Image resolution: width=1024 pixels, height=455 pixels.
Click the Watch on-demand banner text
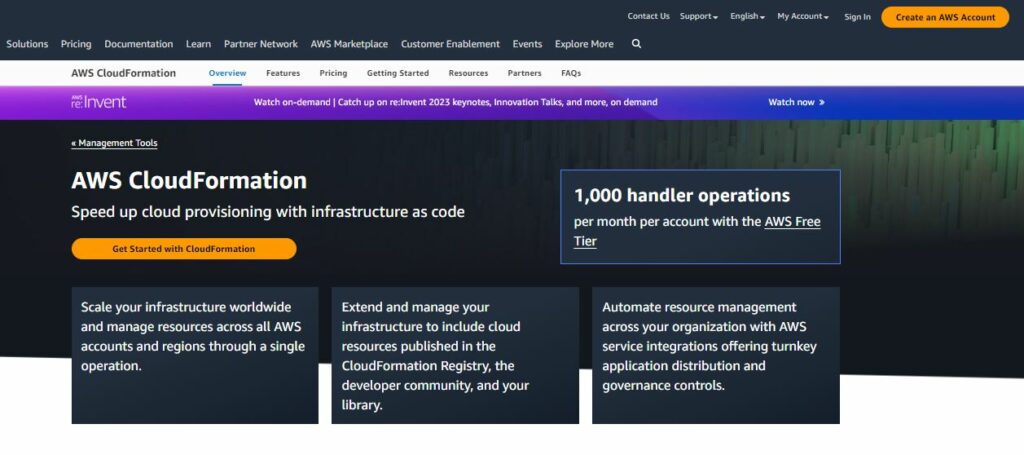[455, 102]
